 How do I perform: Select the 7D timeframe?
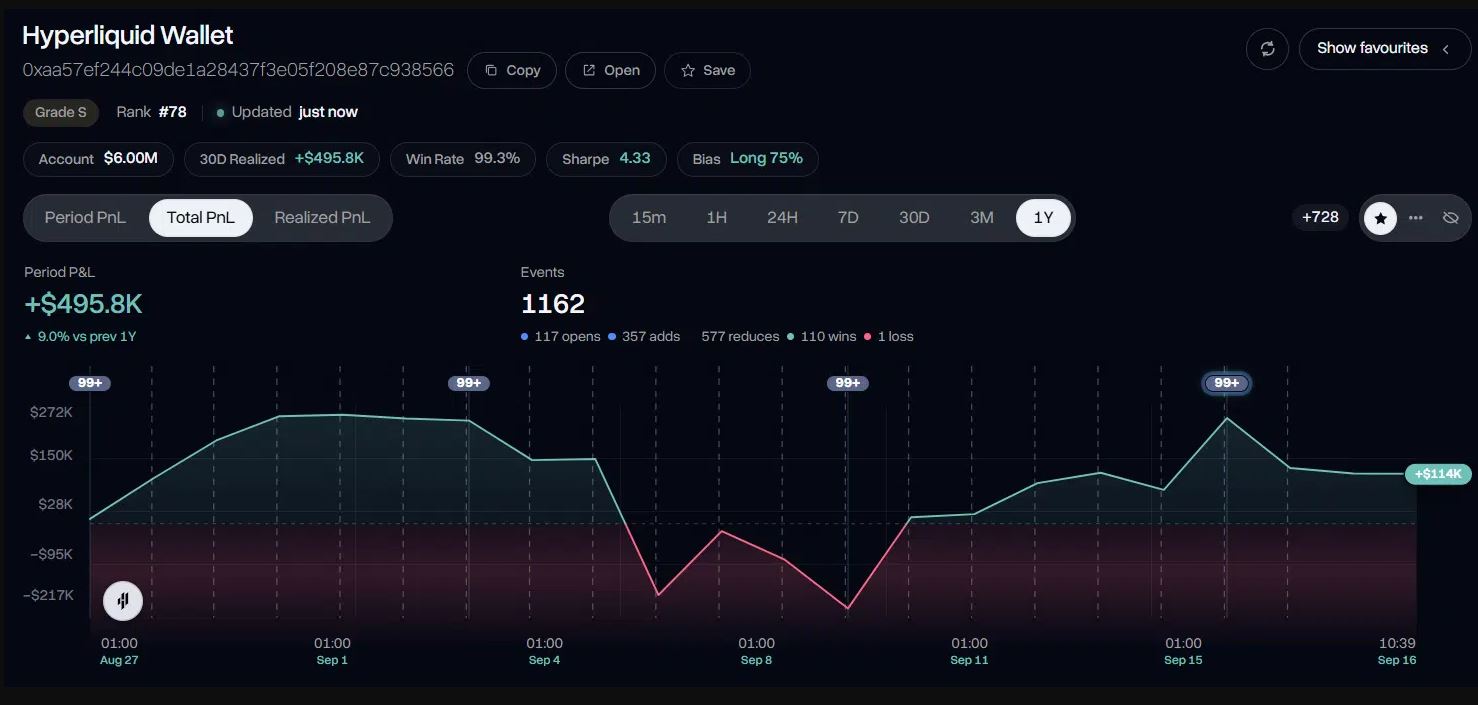(x=848, y=217)
